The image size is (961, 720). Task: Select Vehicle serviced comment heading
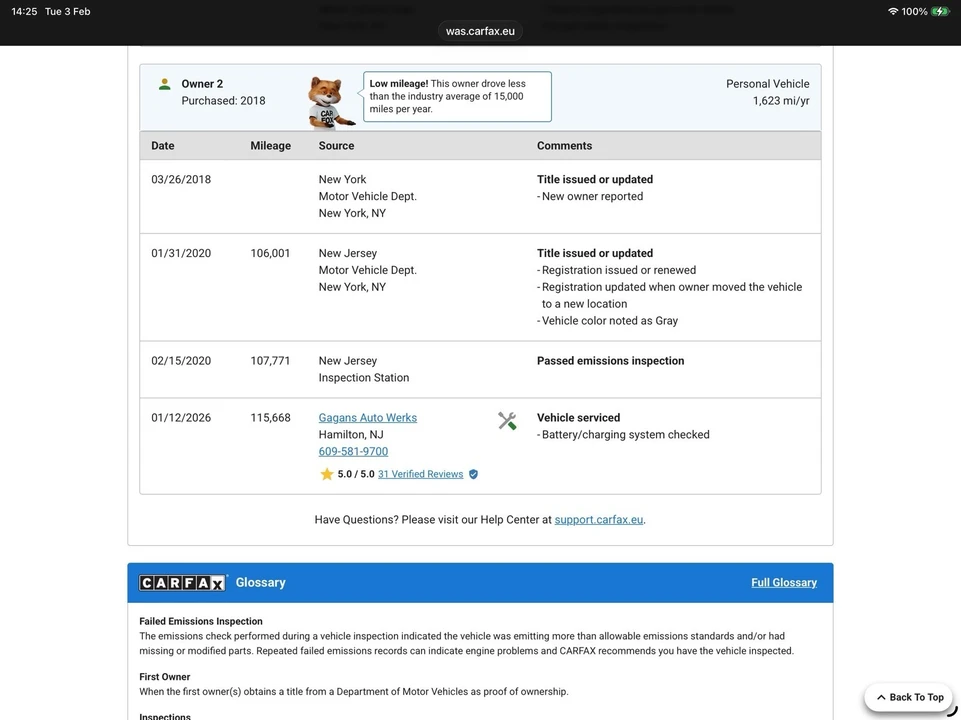579,417
